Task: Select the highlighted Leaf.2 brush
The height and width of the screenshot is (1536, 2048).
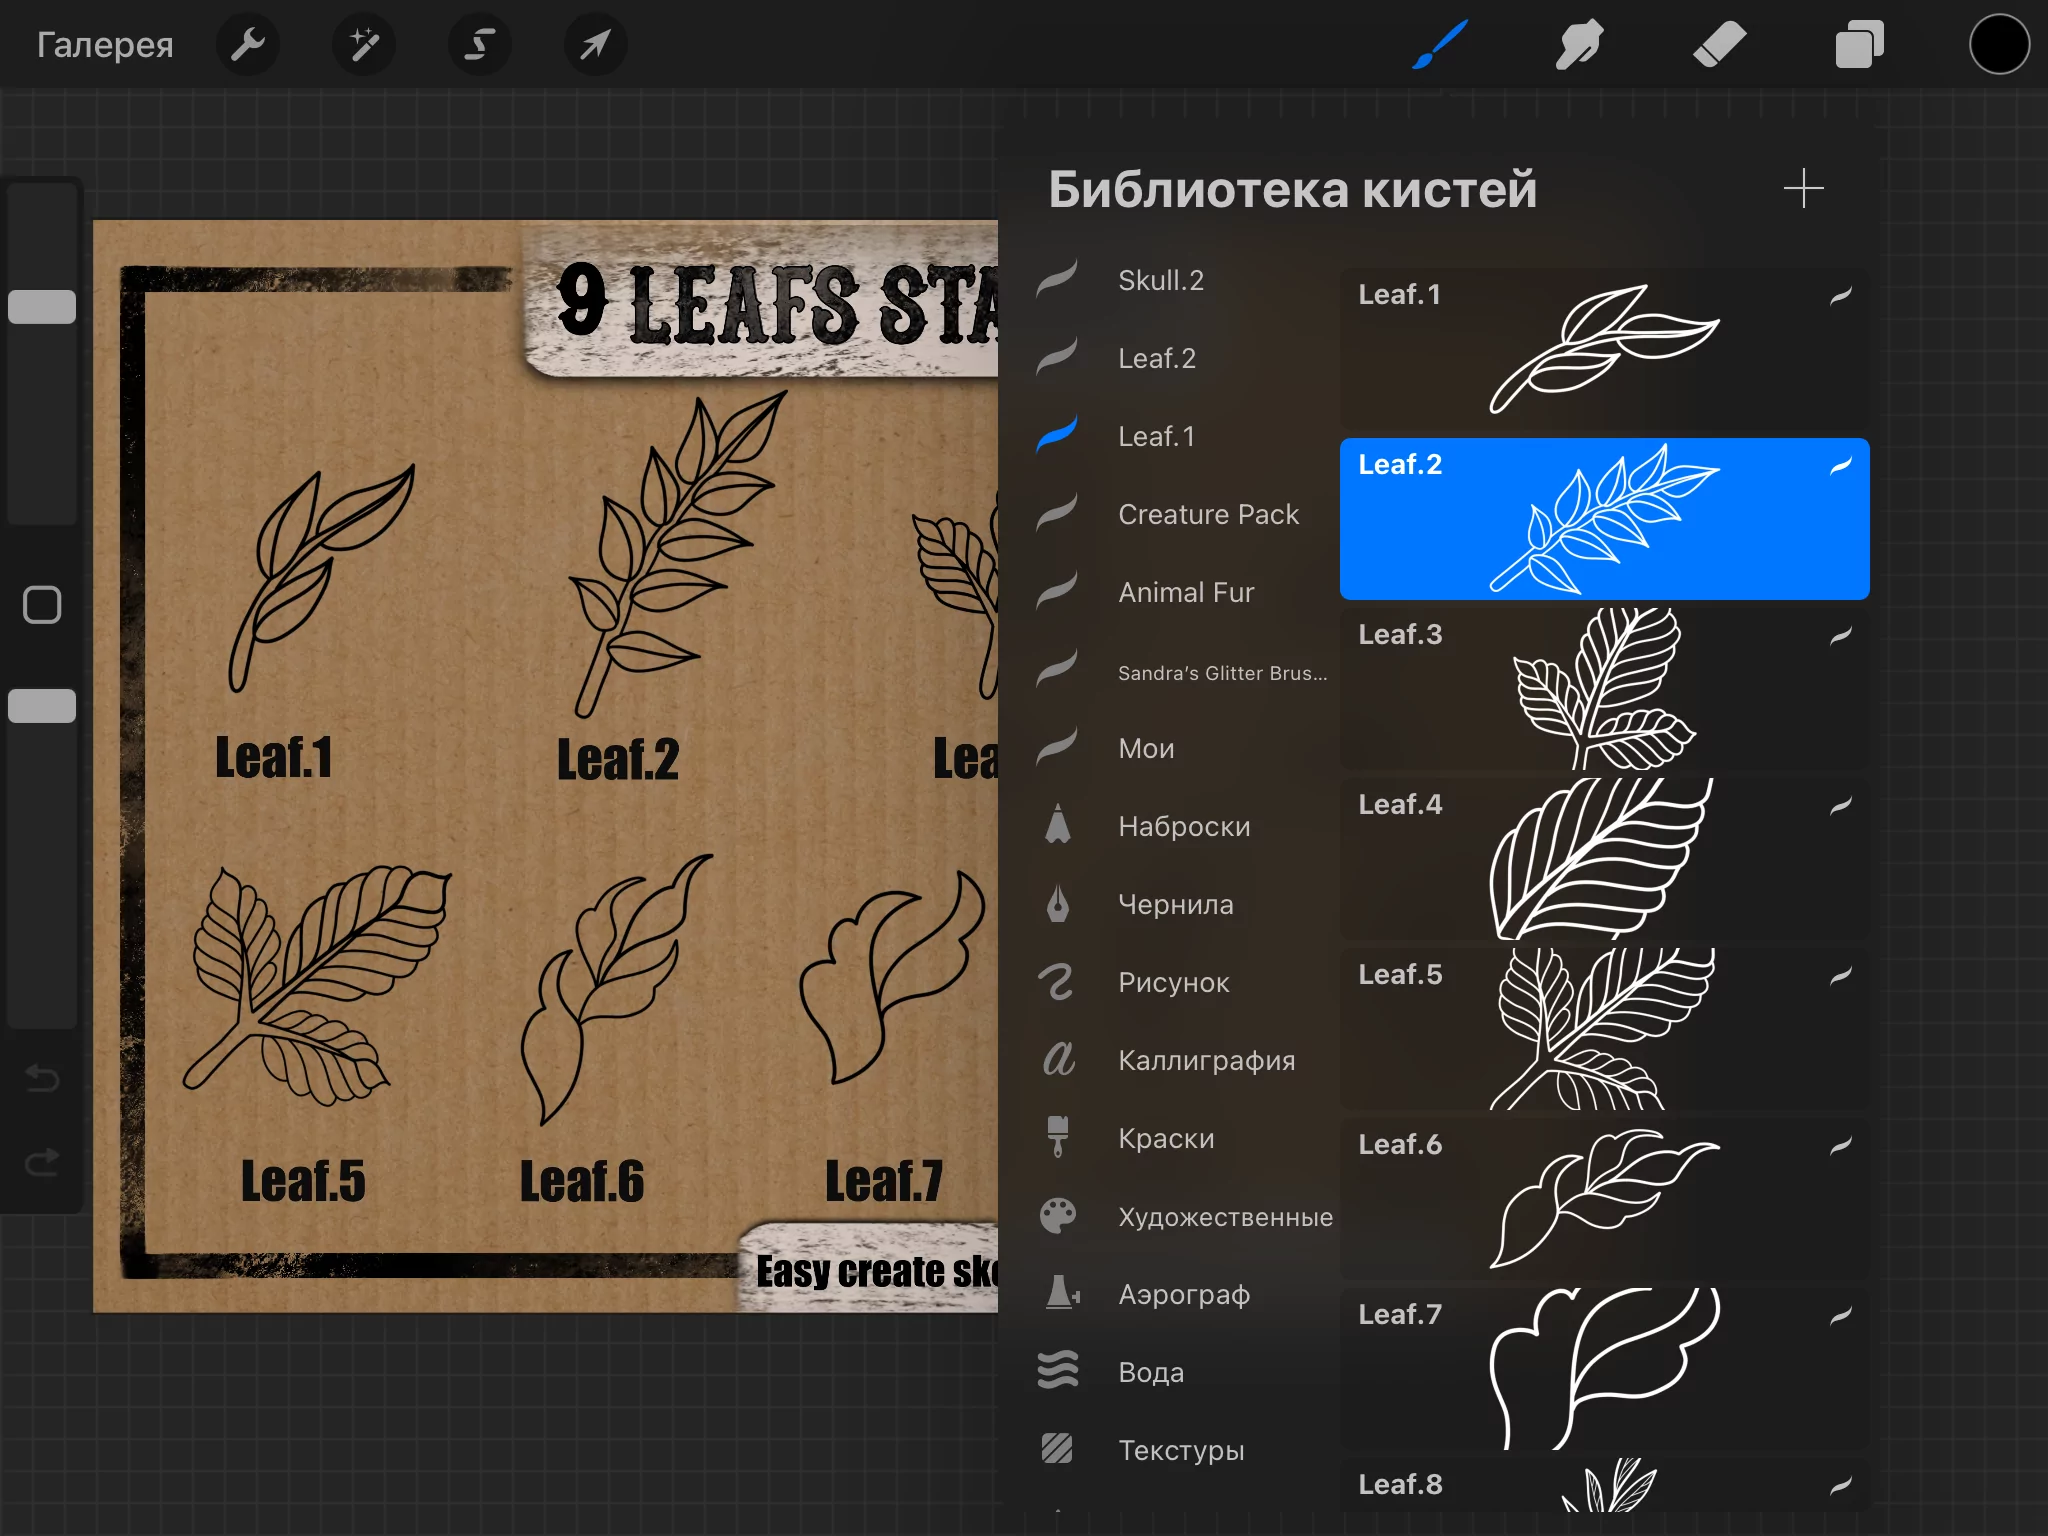Action: pyautogui.click(x=1605, y=519)
